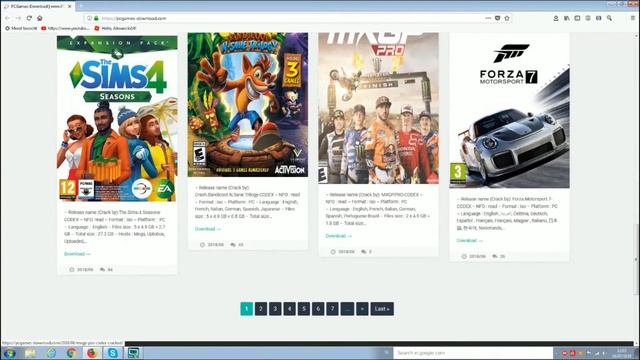Launch Google Chrome from the taskbar
Viewport: 640px width, 360px height.
[x=71, y=353]
